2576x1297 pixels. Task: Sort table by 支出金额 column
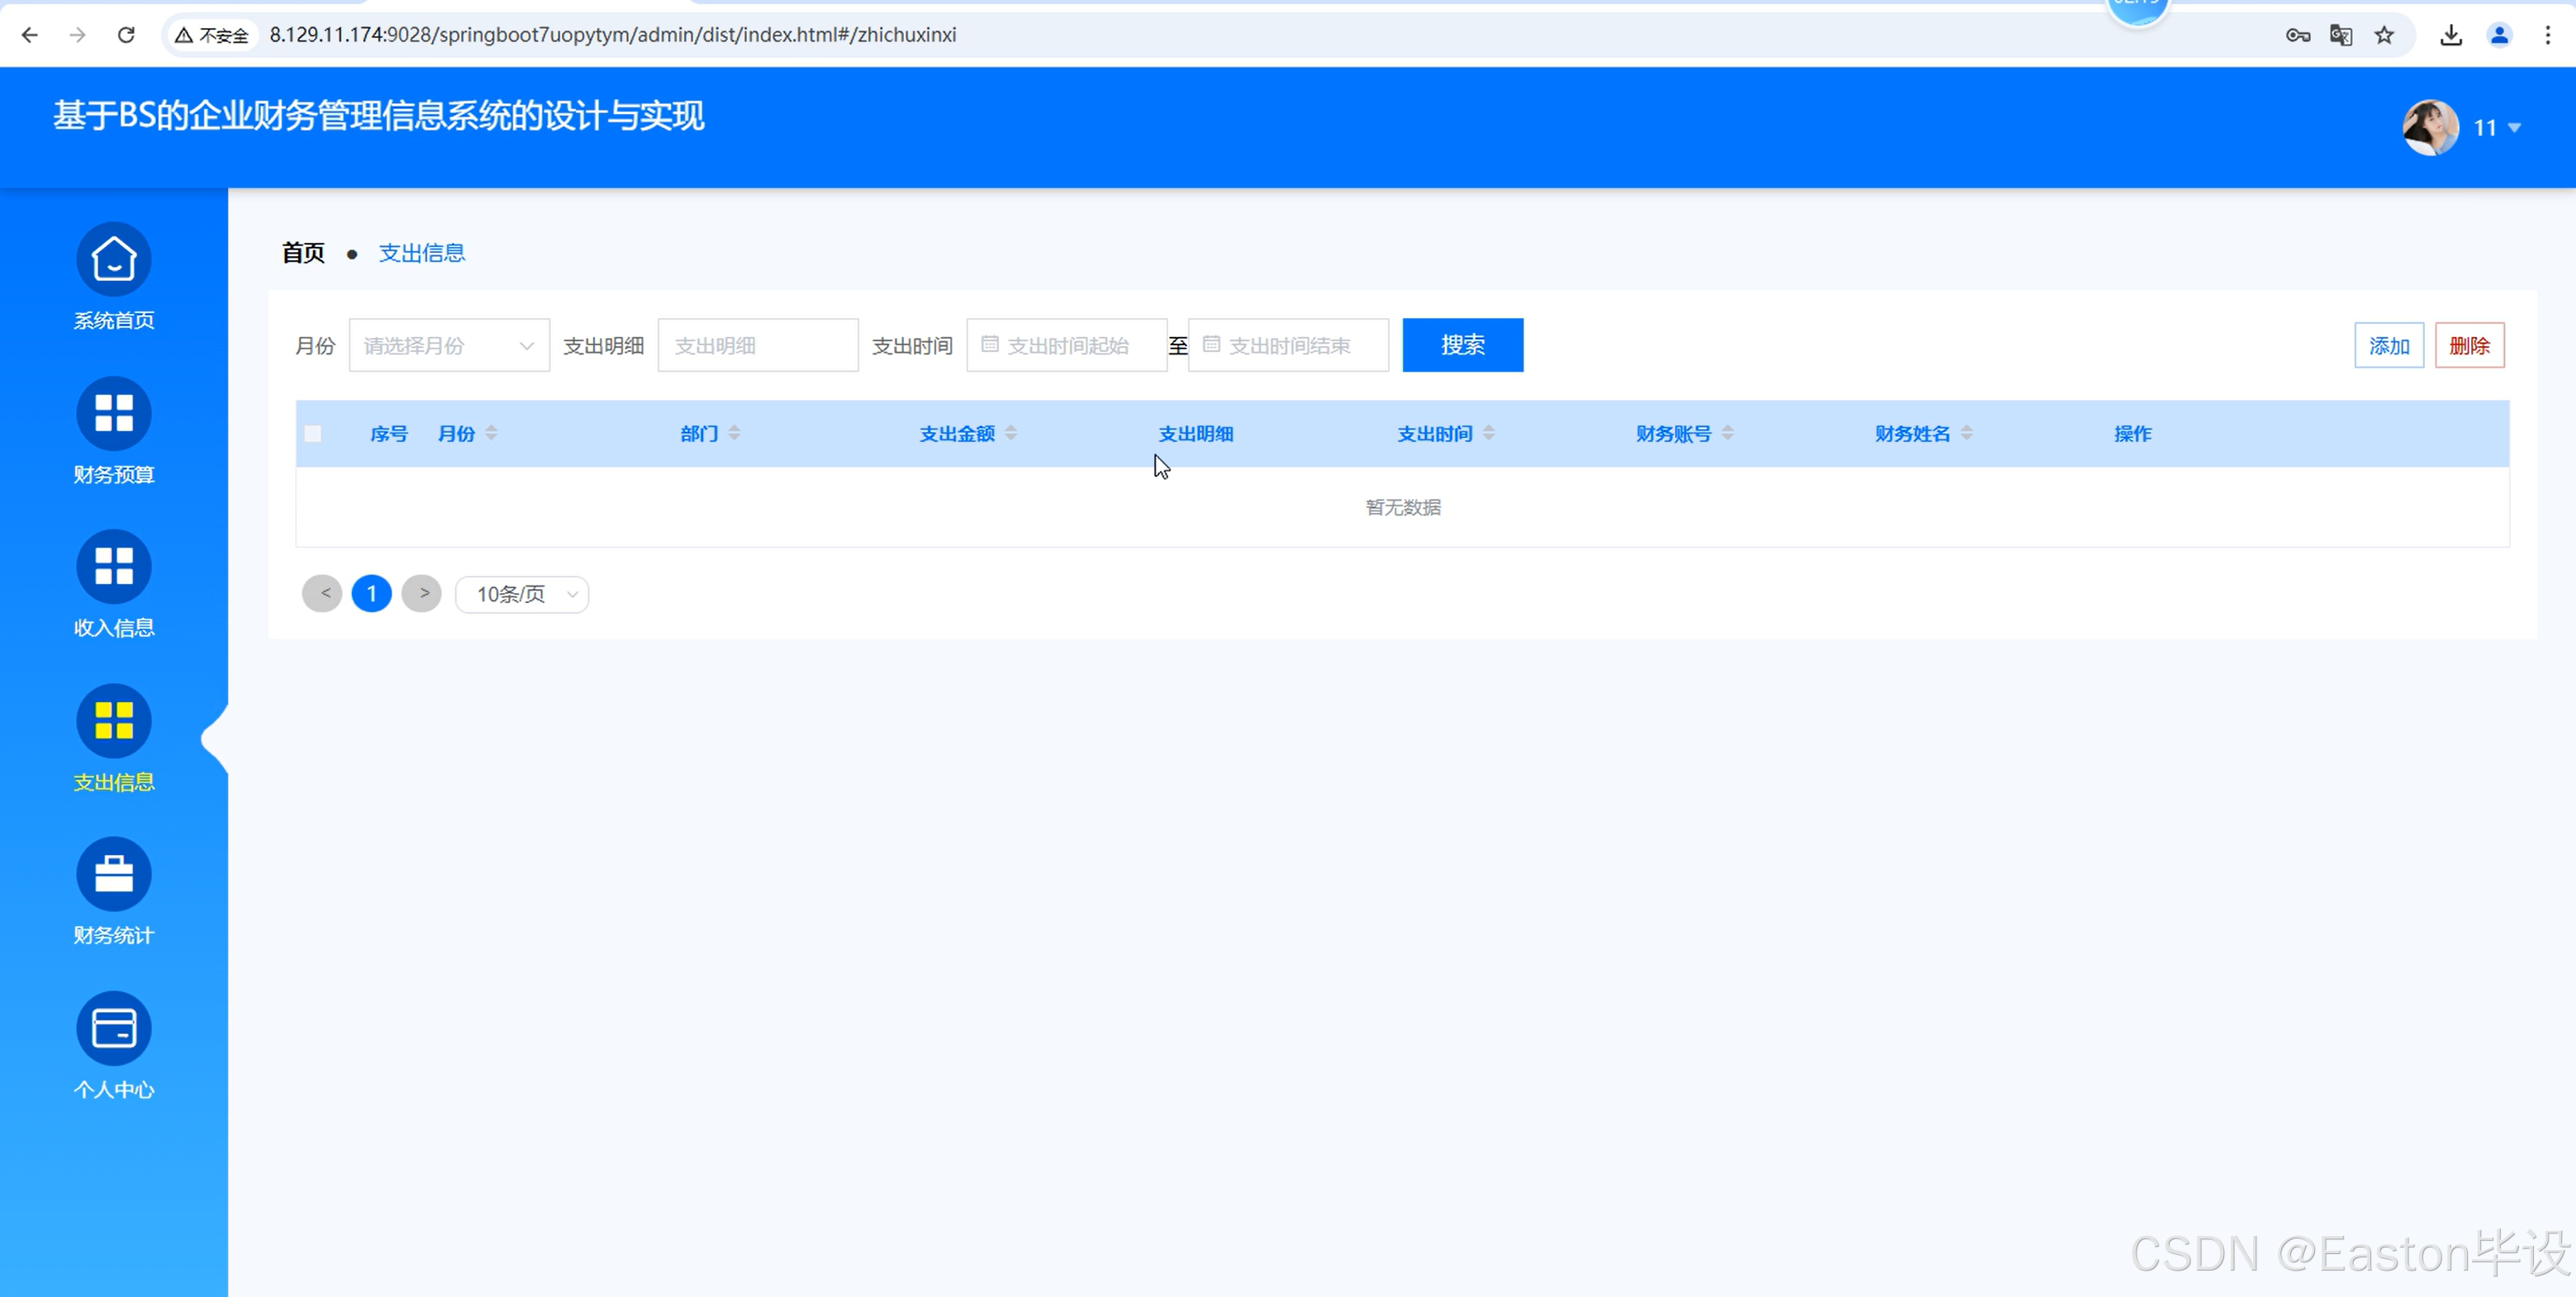point(1011,433)
